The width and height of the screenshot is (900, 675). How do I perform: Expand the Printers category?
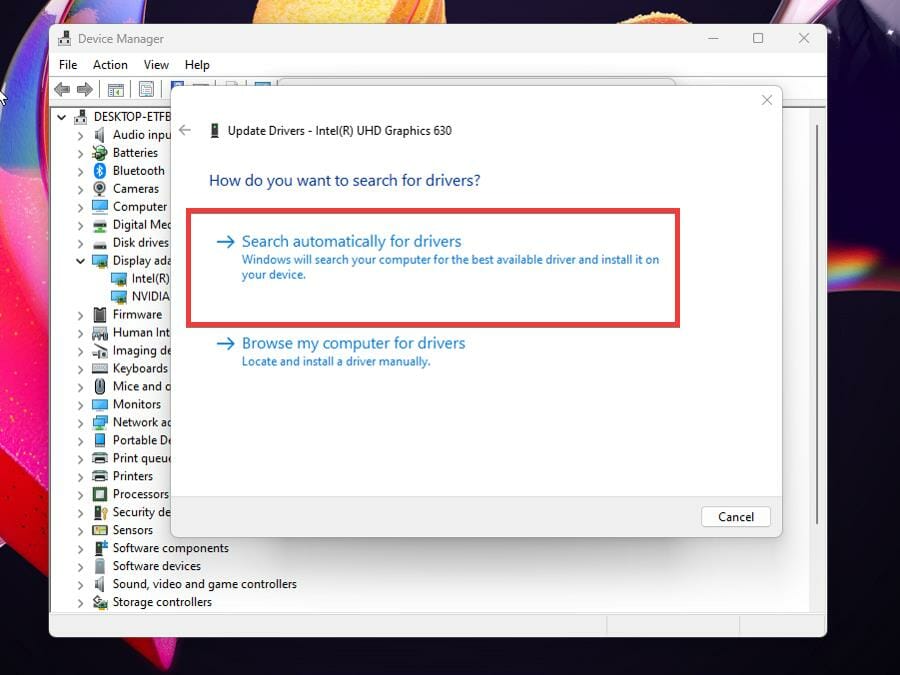[x=80, y=476]
